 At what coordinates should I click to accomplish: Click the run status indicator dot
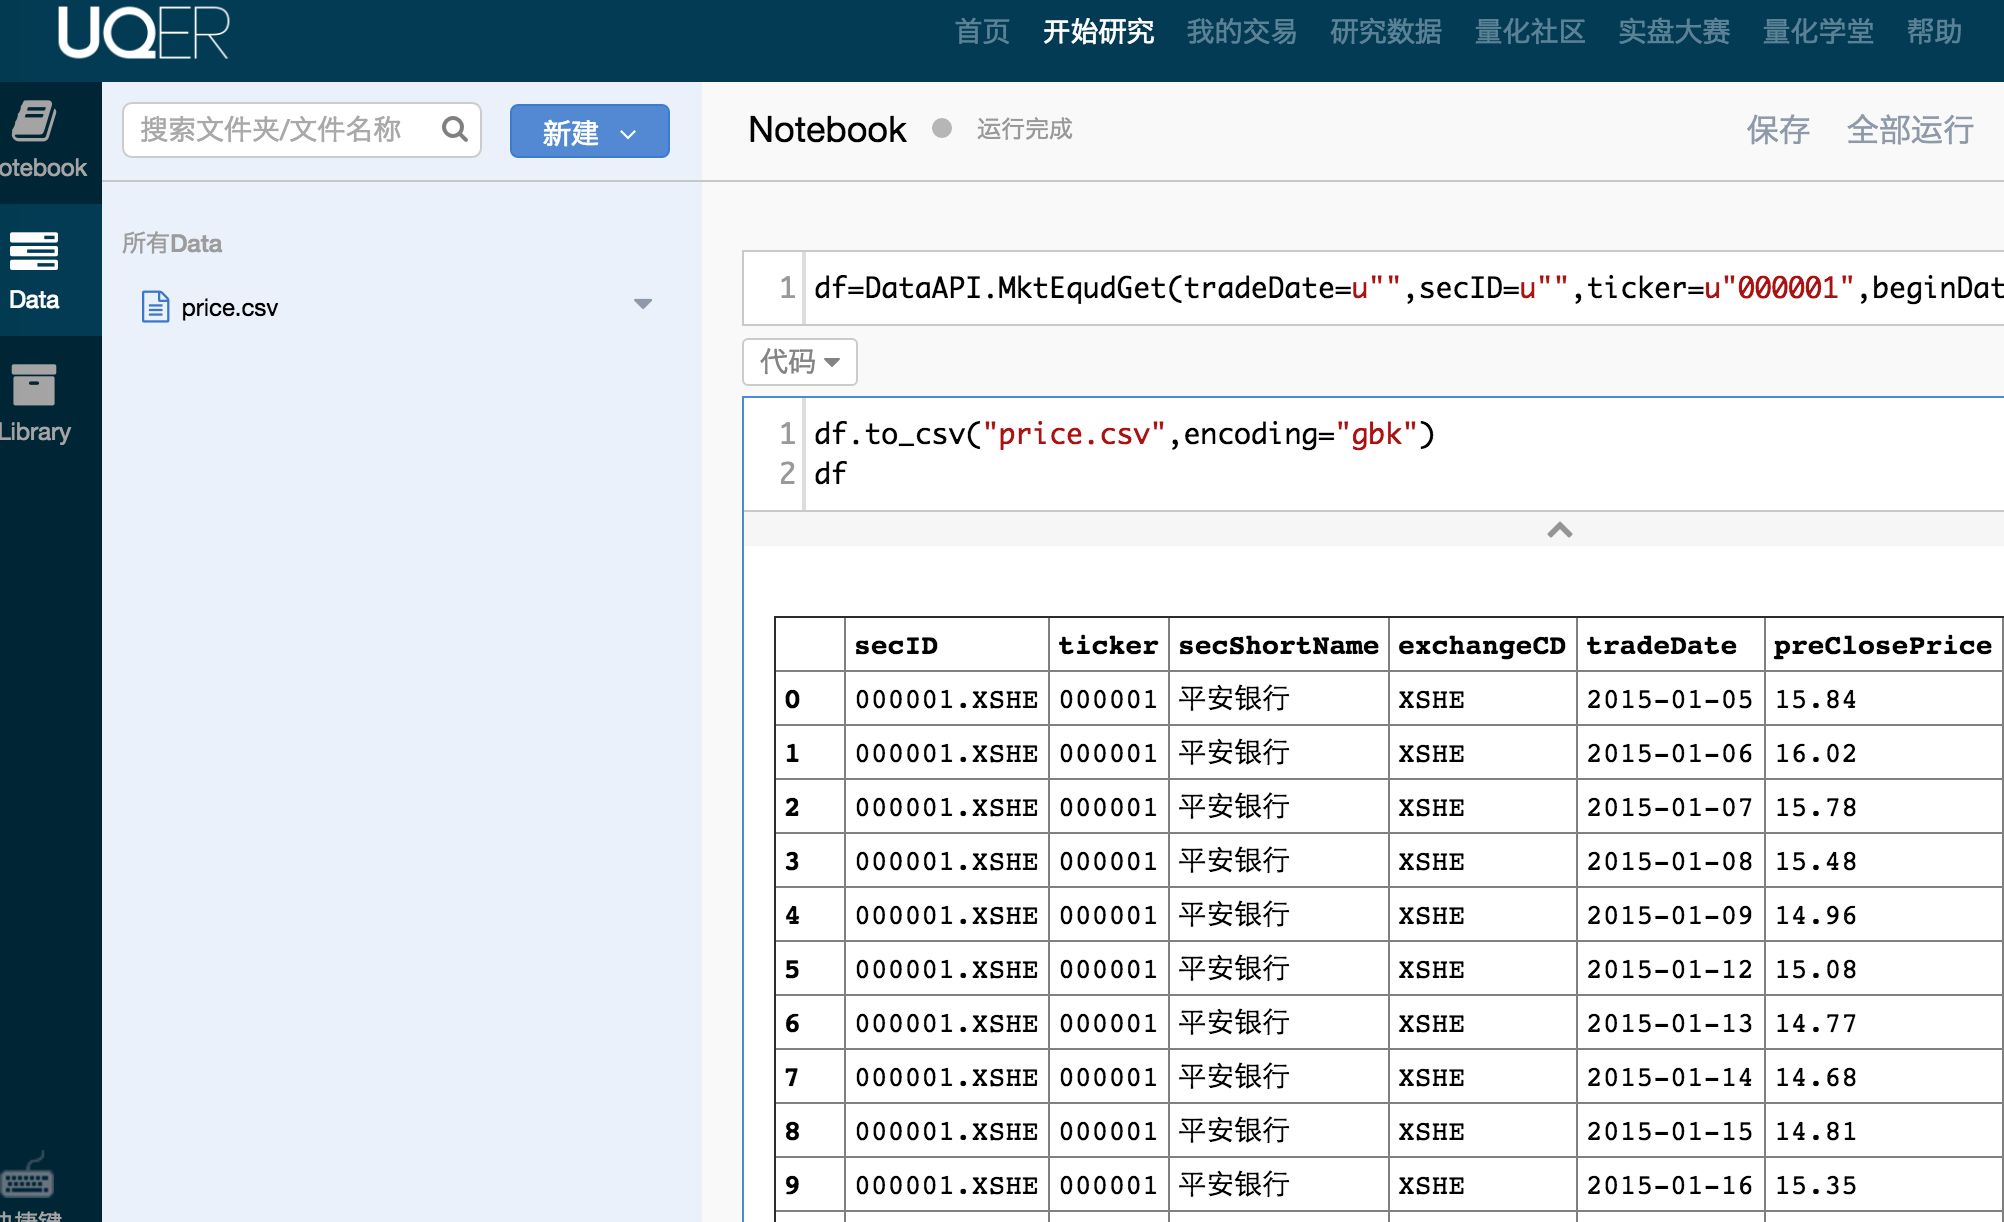click(941, 128)
